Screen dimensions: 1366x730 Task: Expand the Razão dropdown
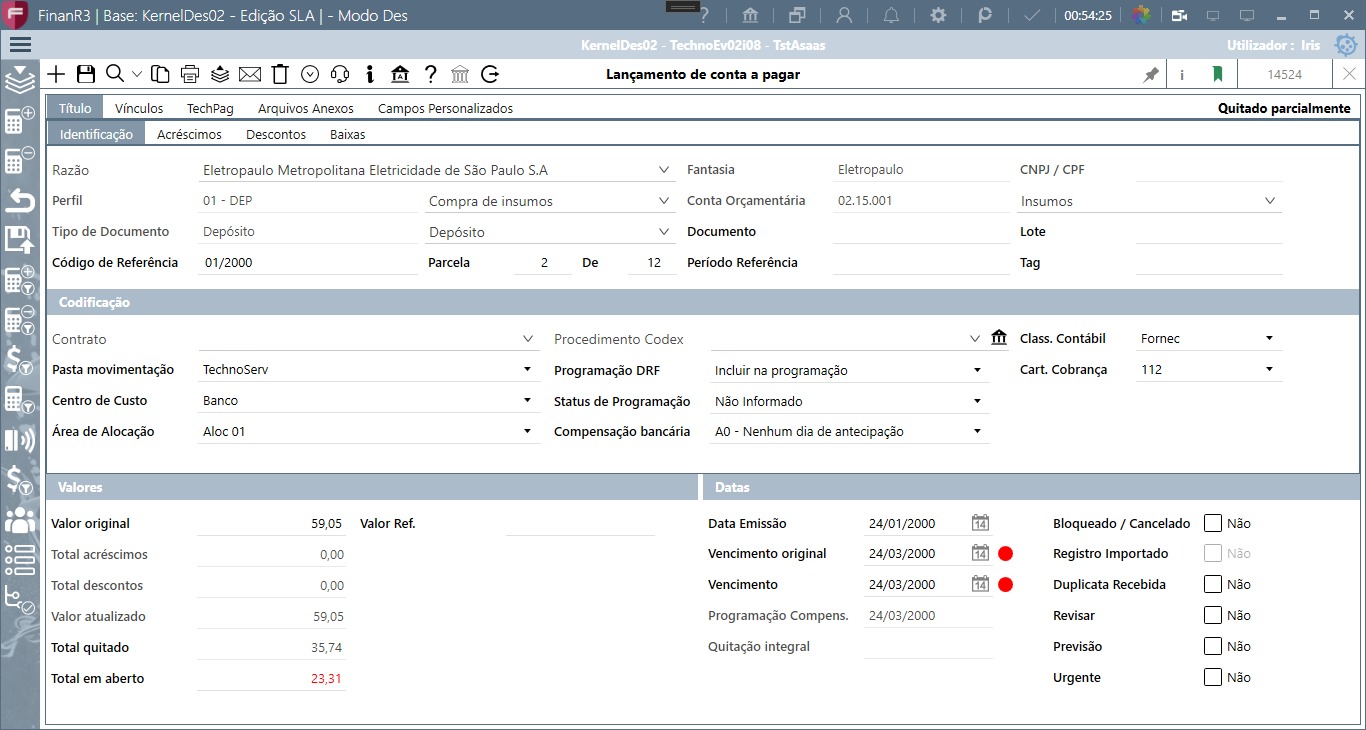tap(664, 170)
